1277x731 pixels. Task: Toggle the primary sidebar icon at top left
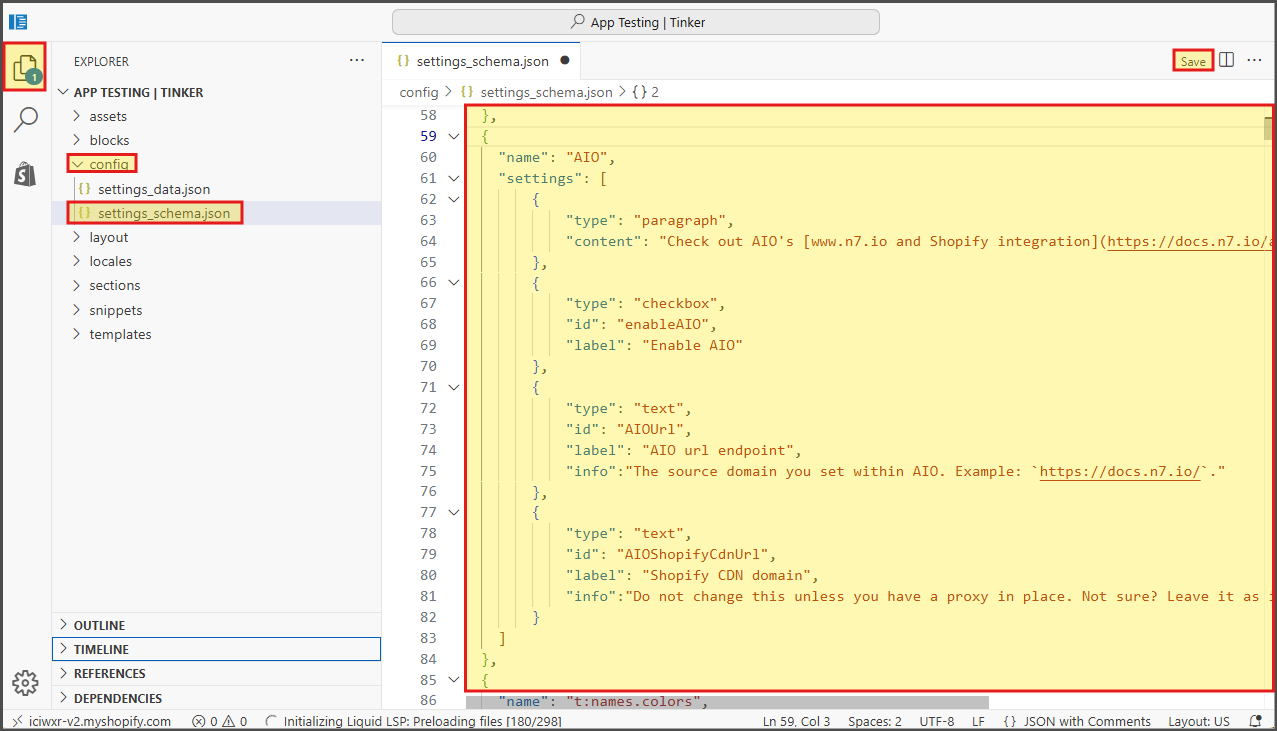18,21
